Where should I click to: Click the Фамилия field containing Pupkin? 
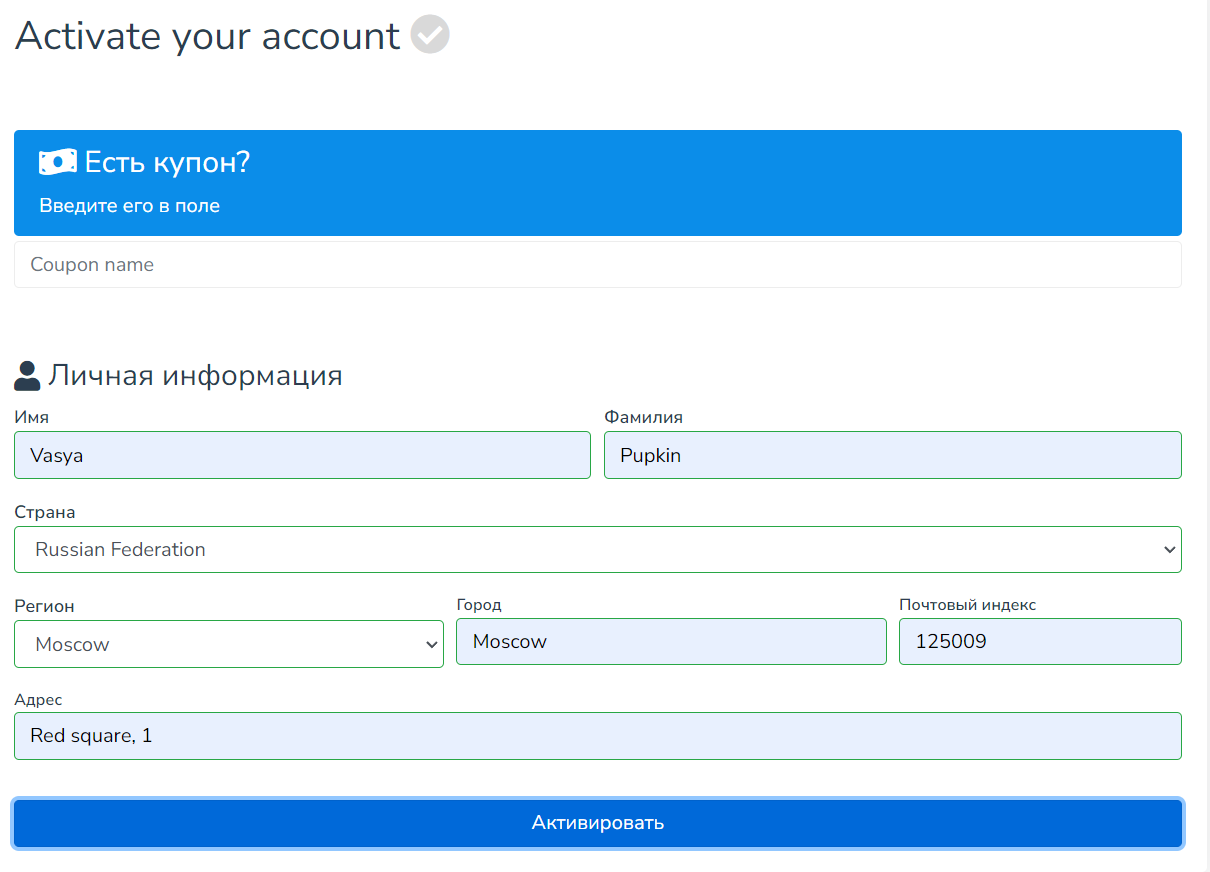(892, 455)
